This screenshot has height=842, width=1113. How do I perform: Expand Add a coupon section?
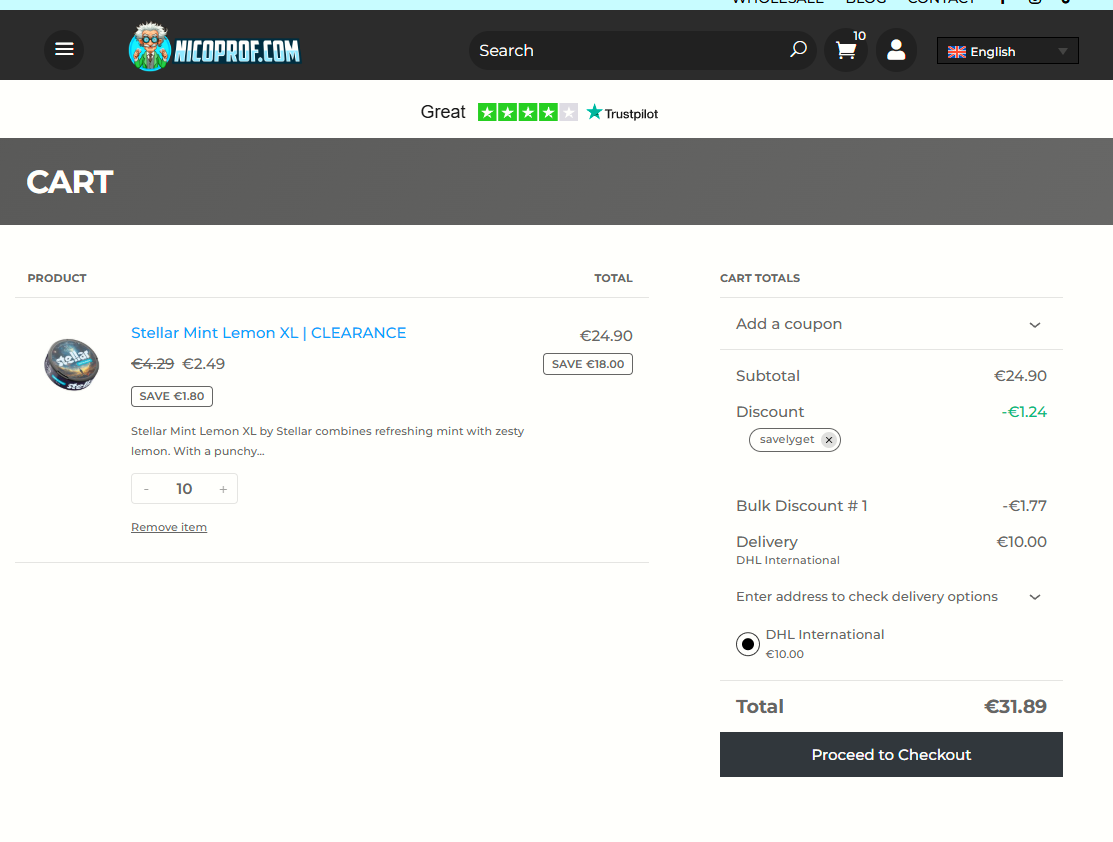tap(891, 324)
